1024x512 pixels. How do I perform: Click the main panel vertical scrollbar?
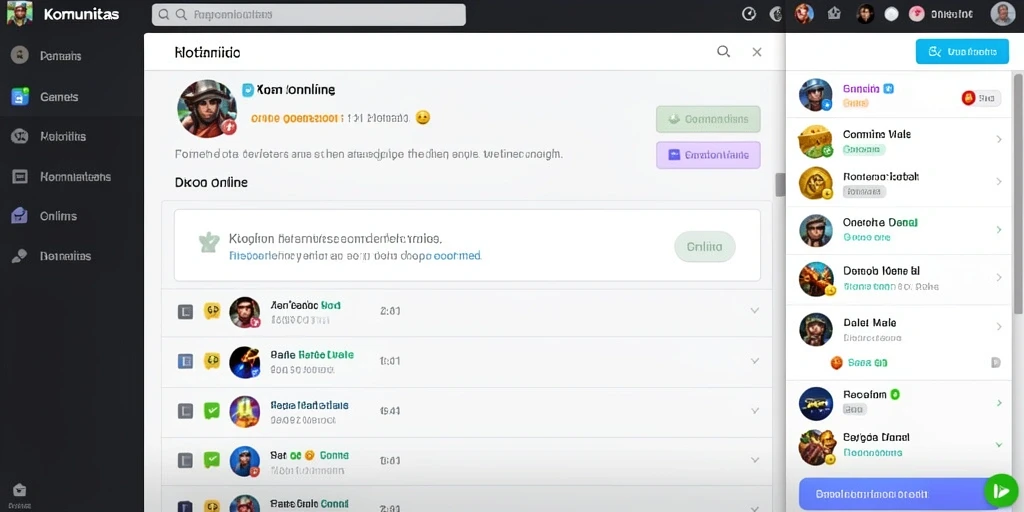(780, 185)
